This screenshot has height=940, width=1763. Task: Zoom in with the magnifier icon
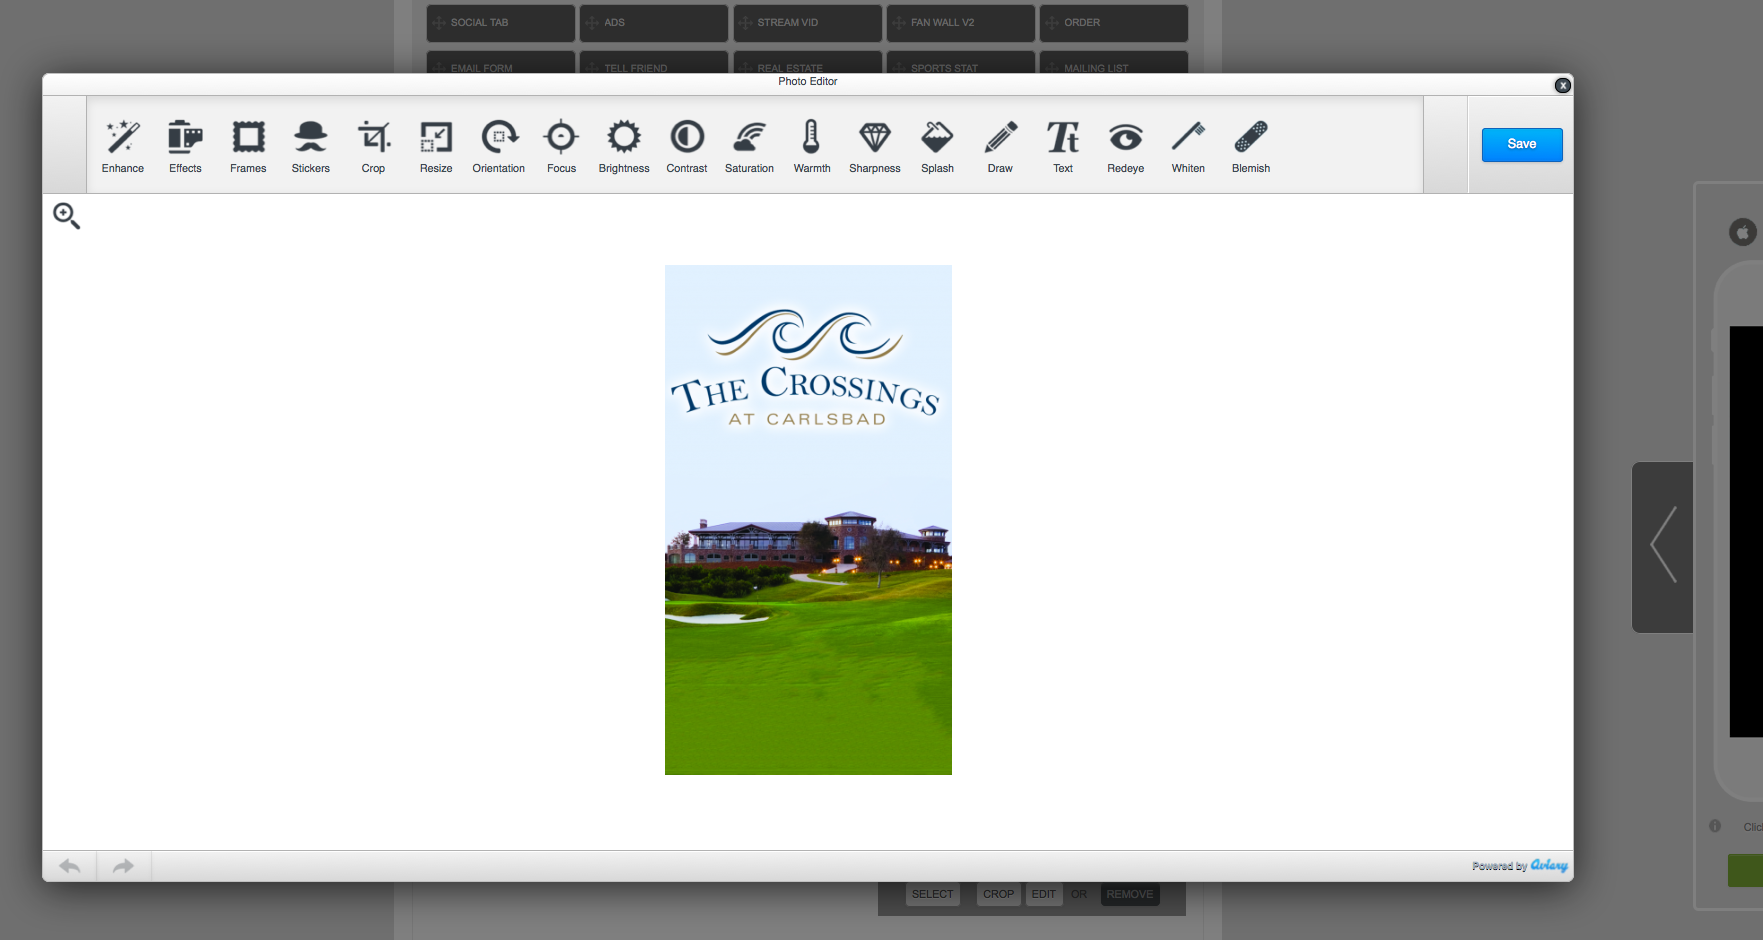point(66,215)
